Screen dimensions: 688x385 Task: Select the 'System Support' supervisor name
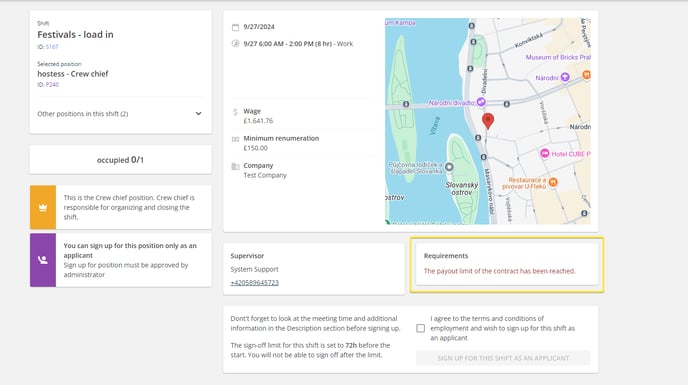(x=254, y=269)
